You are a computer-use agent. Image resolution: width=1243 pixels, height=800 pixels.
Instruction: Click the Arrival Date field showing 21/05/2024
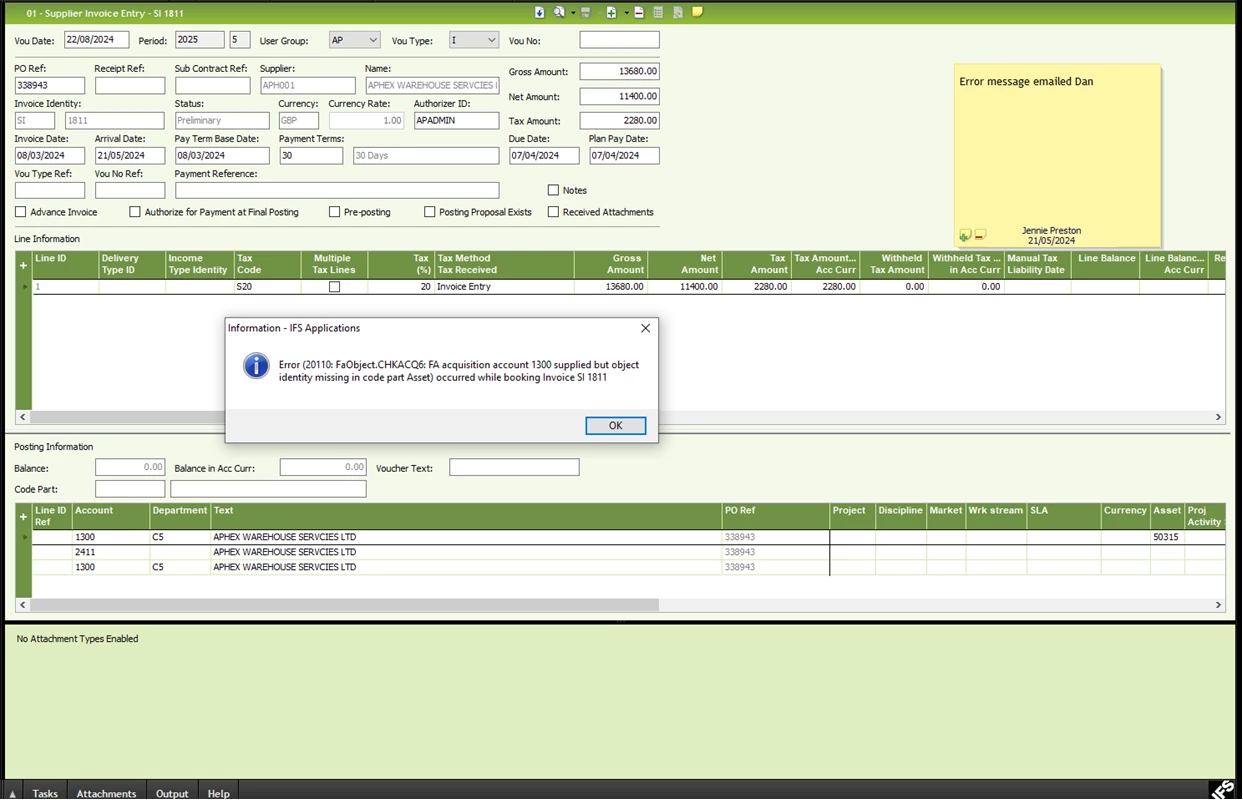pos(130,156)
